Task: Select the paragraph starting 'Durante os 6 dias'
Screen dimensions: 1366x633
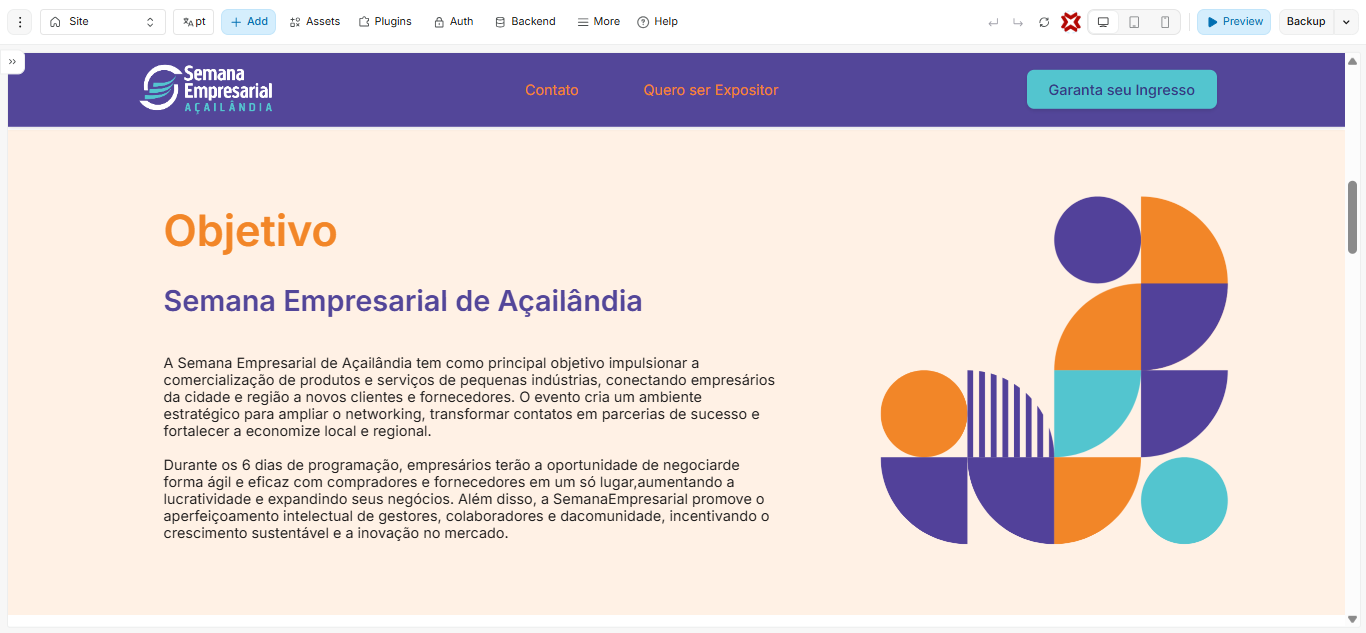Action: [467, 499]
